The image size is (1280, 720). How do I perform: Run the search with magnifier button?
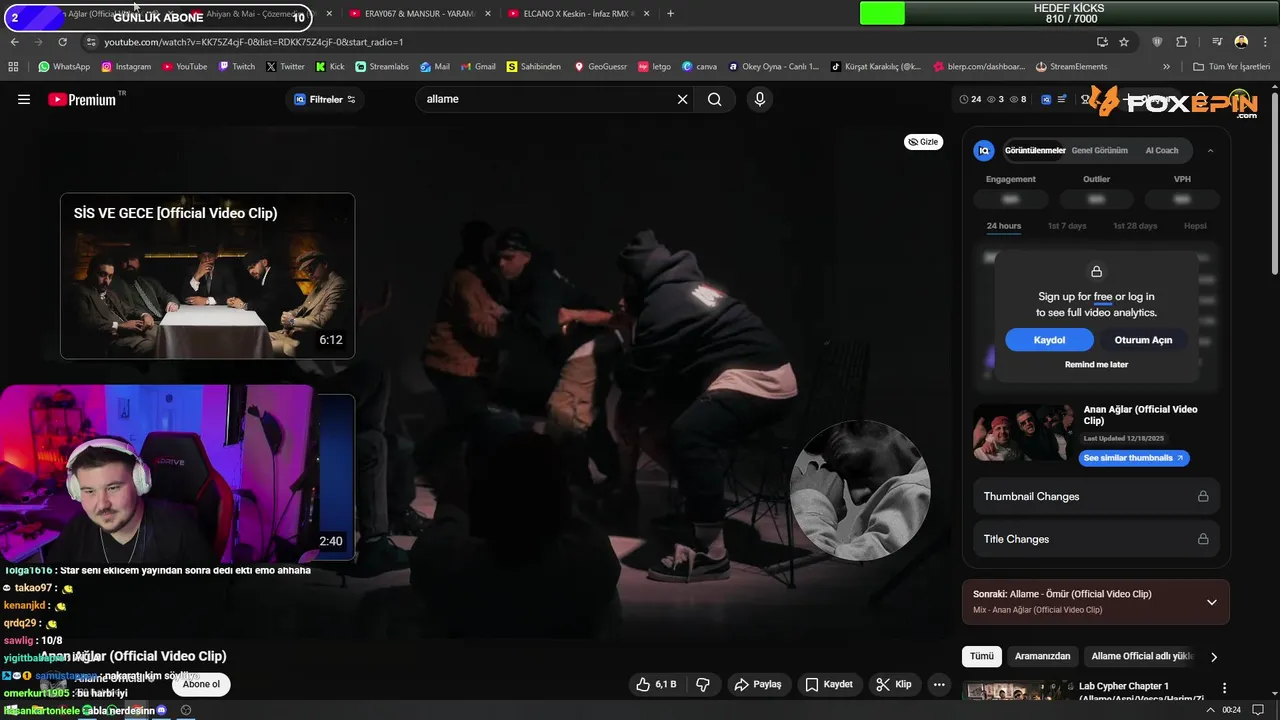coord(714,99)
